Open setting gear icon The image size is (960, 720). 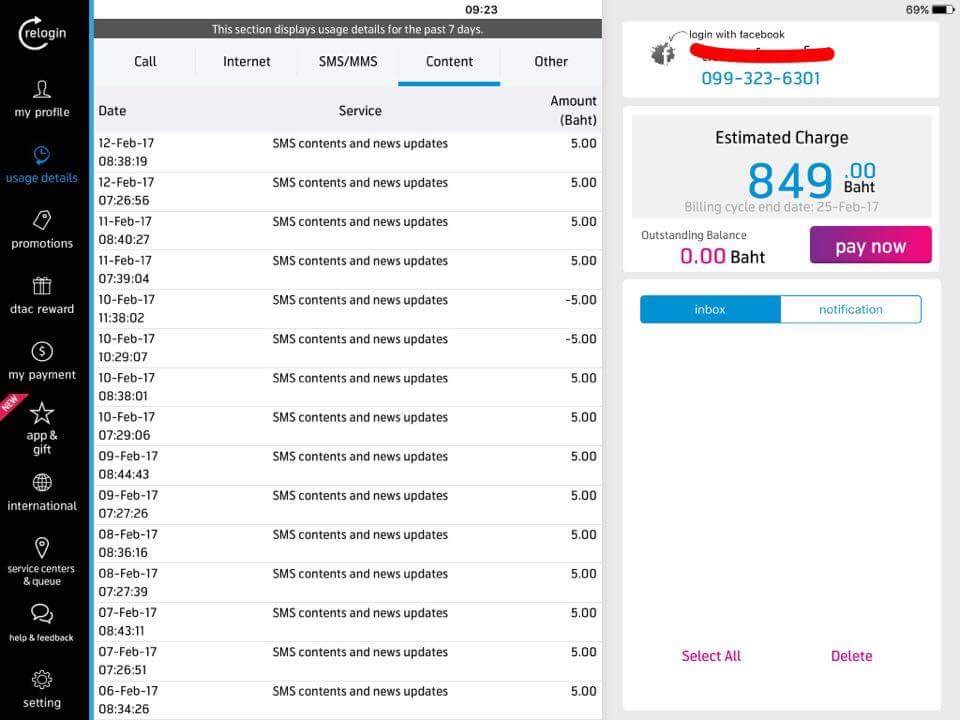pyautogui.click(x=42, y=680)
